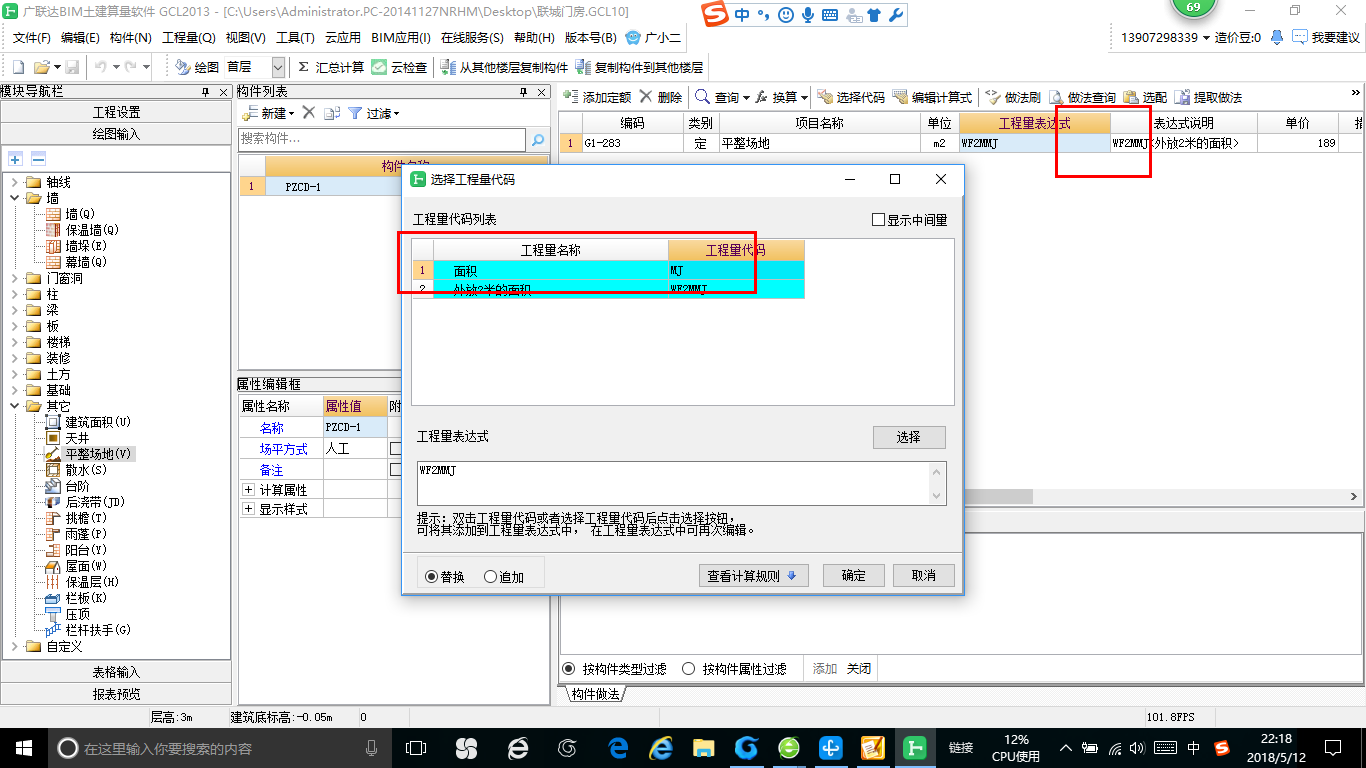1366x768 pixels.
Task: Click the 确定 button
Action: coord(854,575)
